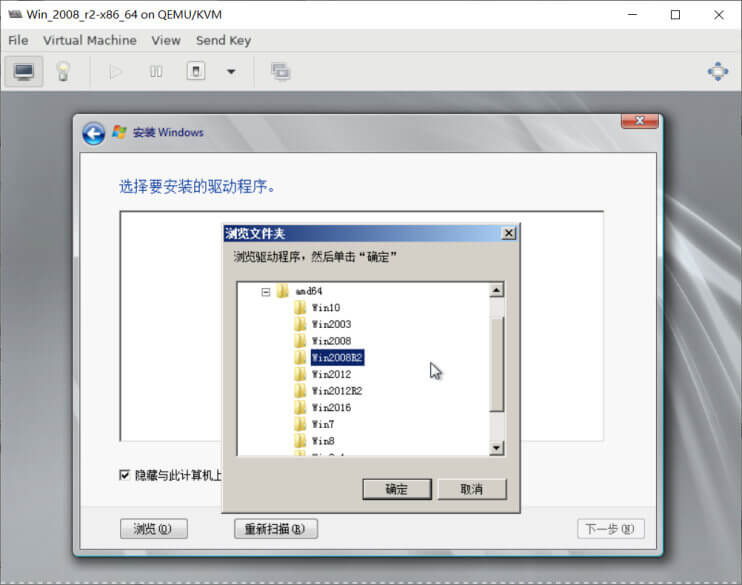The image size is (742, 585).
Task: Confirm with the 确定 button
Action: [397, 489]
